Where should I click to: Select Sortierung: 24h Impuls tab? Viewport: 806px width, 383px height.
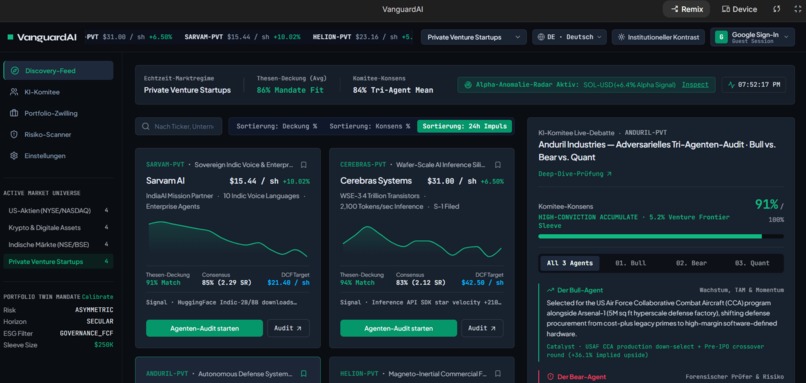(465, 126)
